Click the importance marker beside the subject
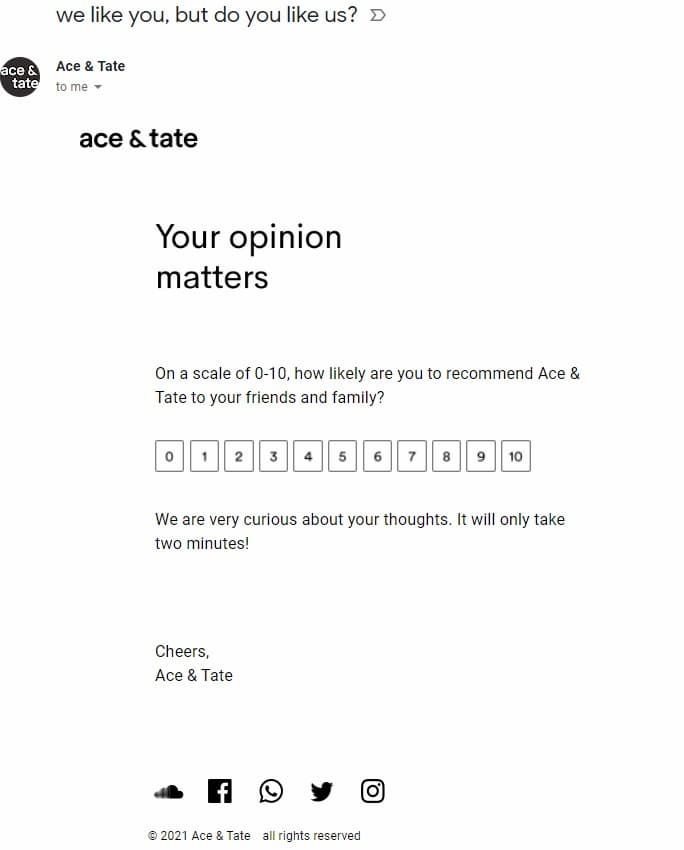The width and height of the screenshot is (684, 850). pos(377,15)
